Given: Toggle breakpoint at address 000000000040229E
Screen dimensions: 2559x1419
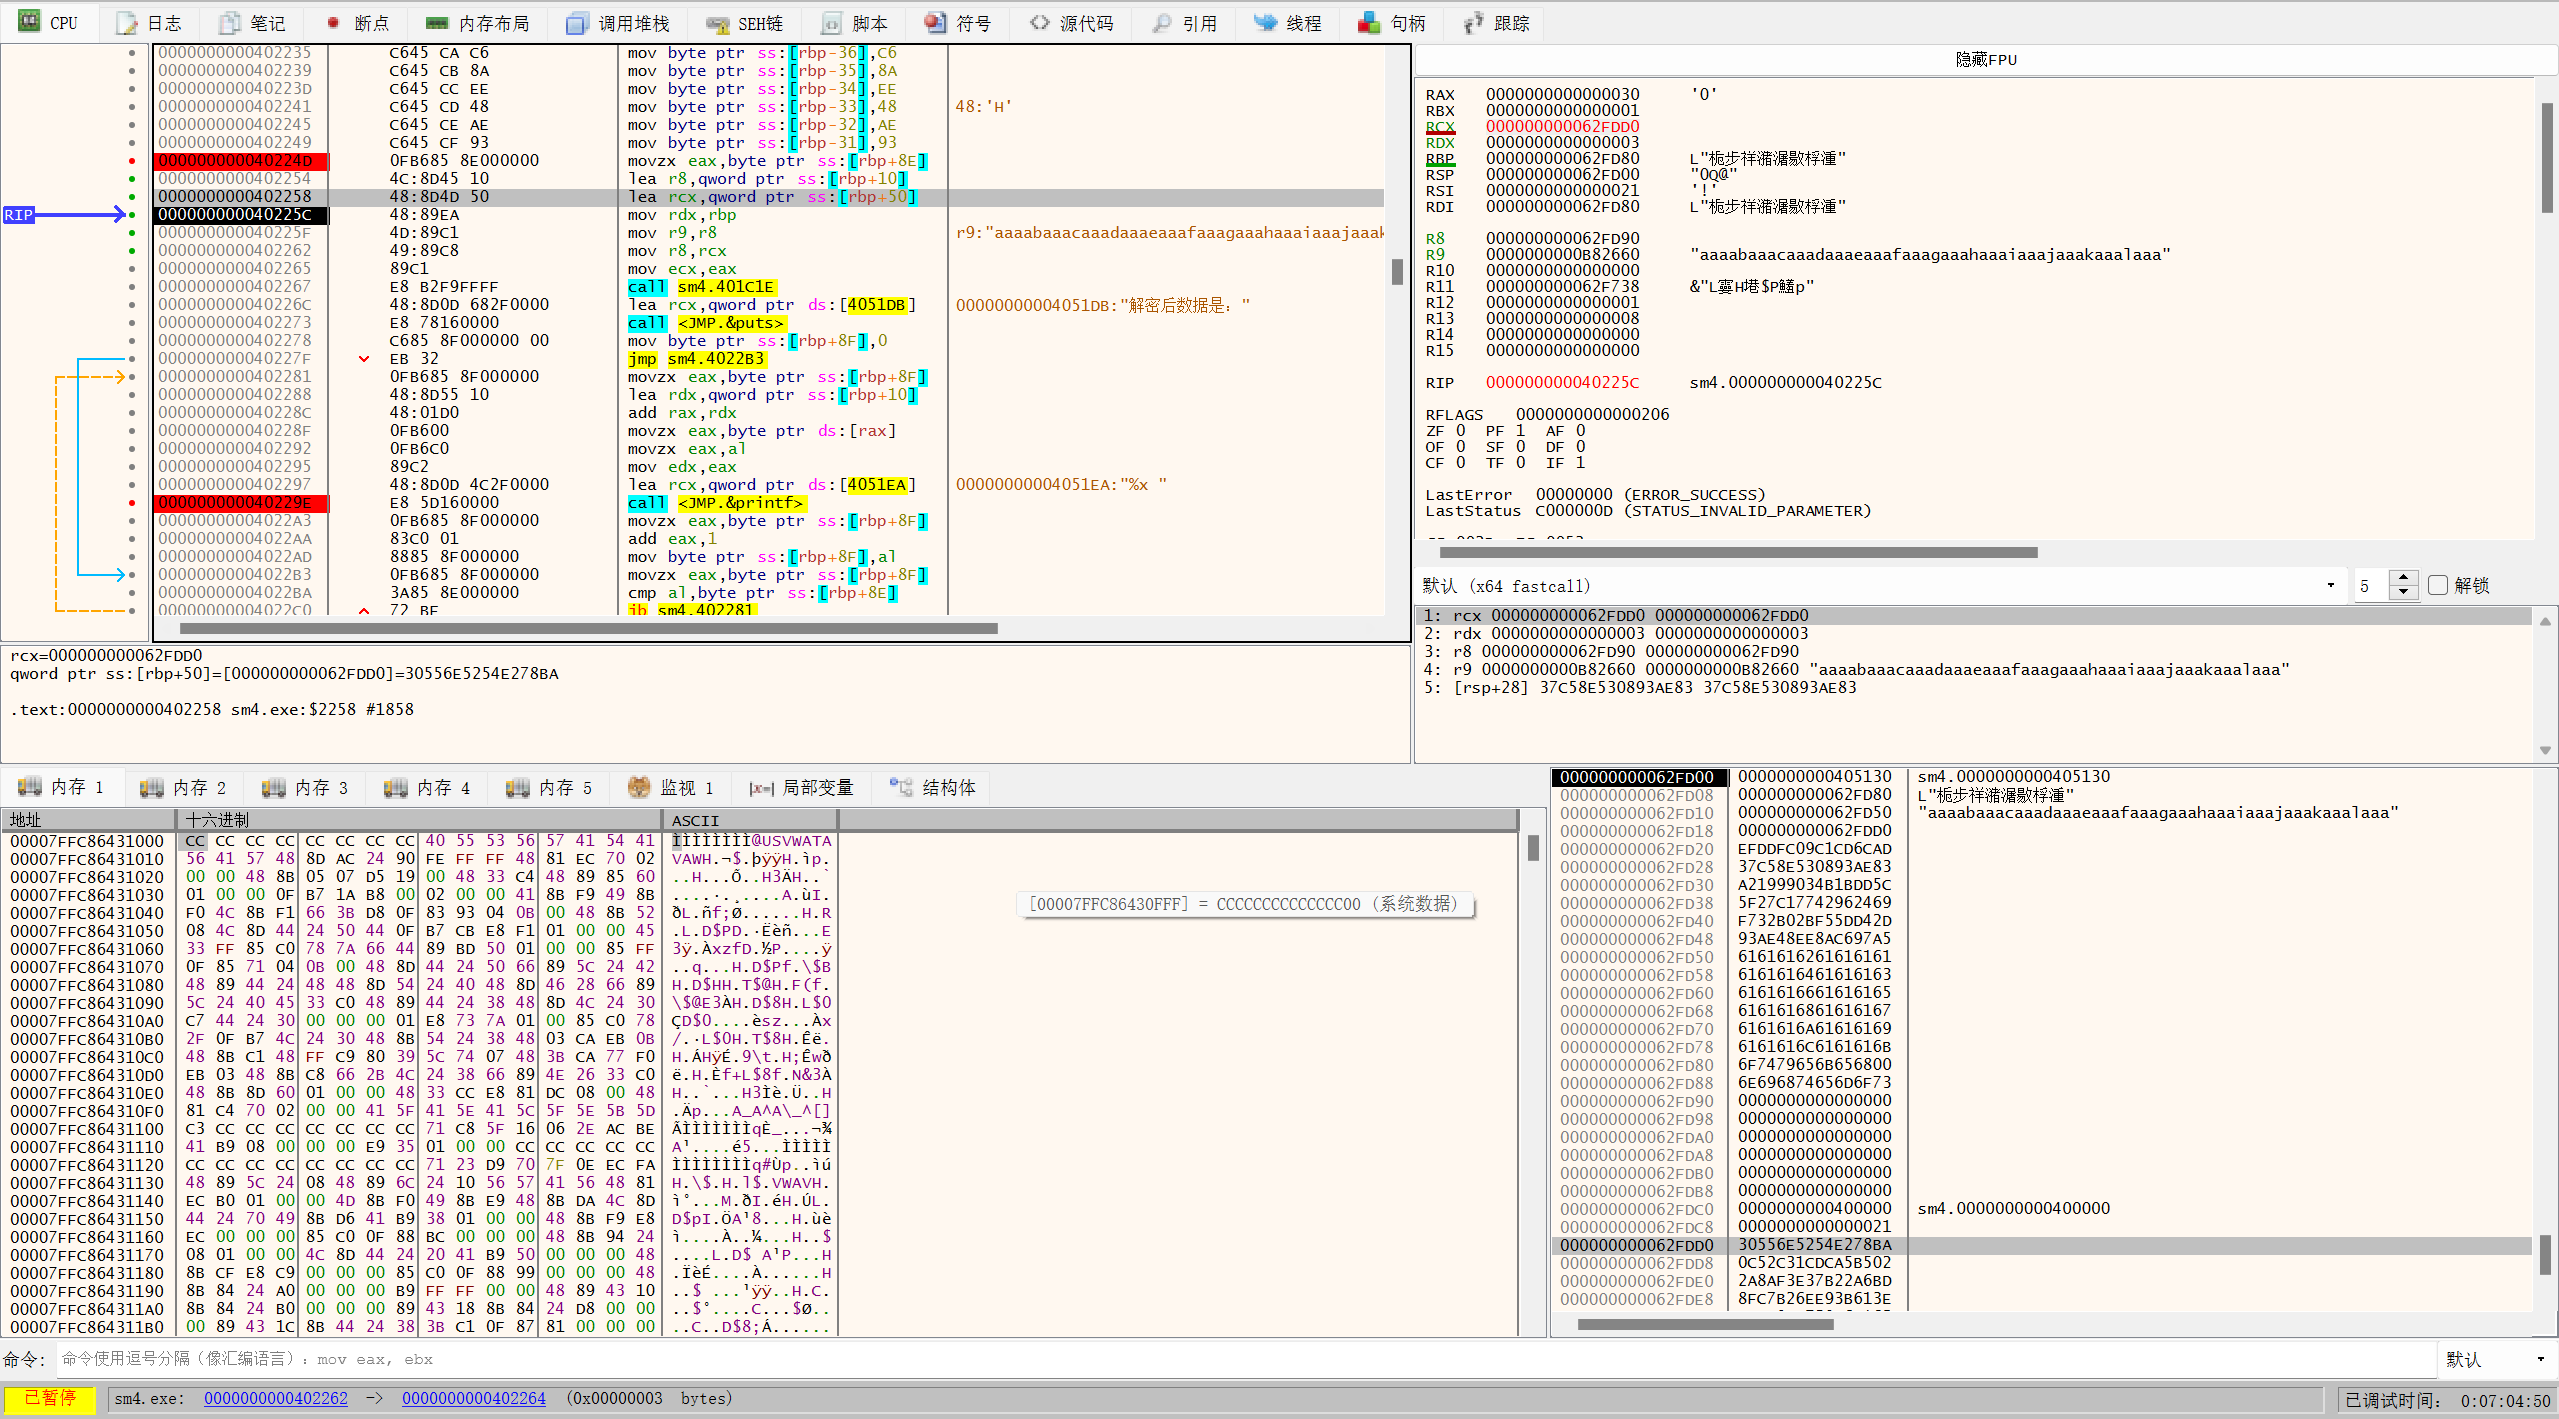Looking at the screenshot, I should tap(132, 503).
